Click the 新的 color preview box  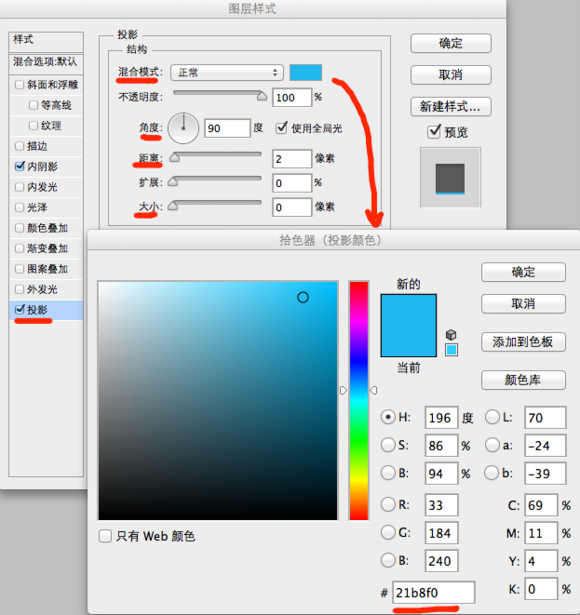pyautogui.click(x=409, y=310)
